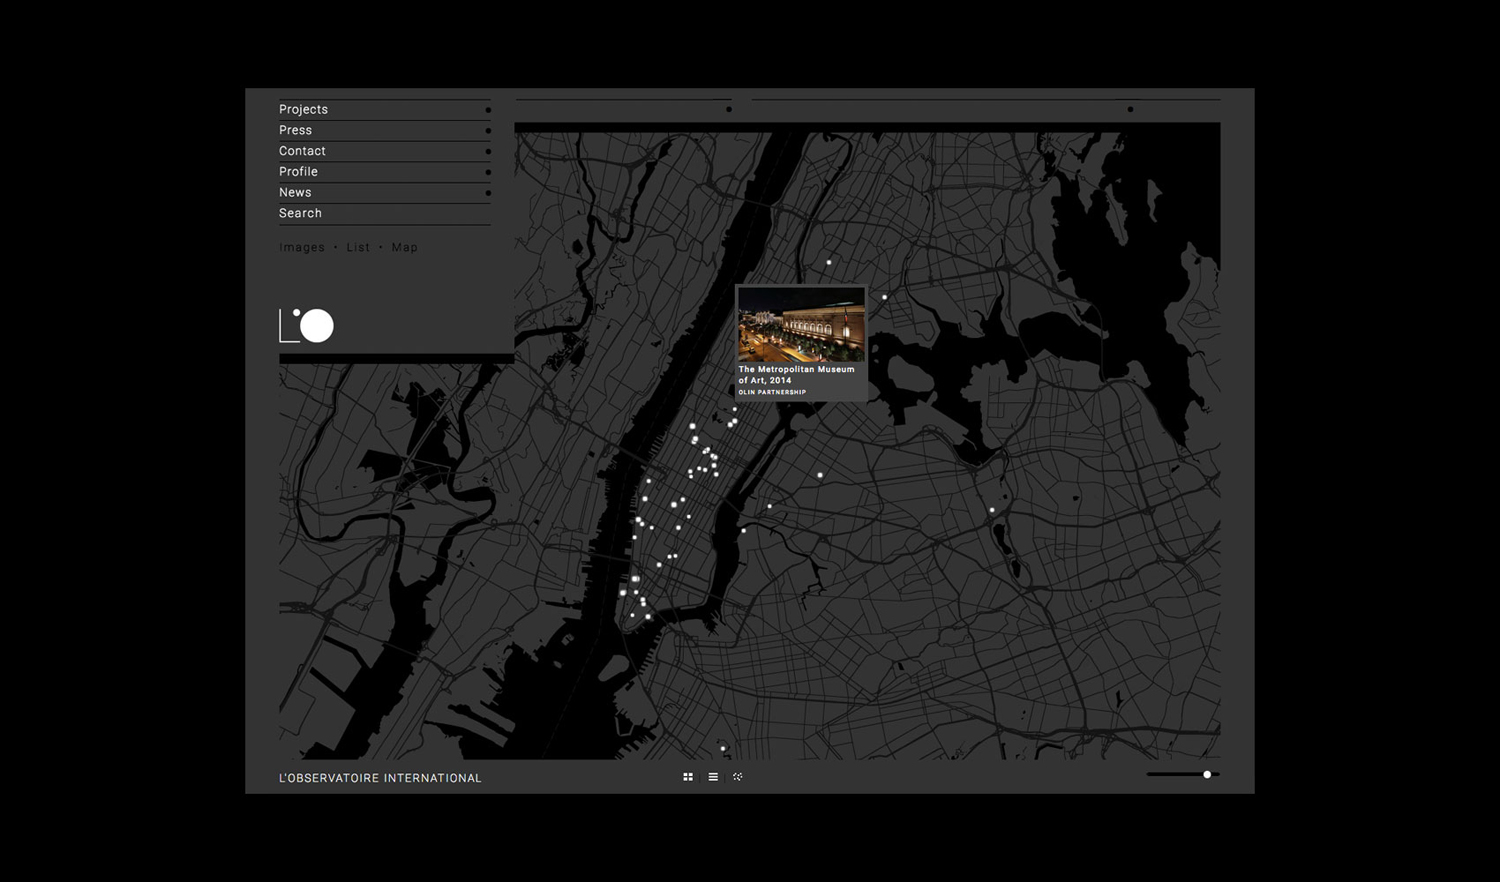Click the OLIN PARTNERSHIP label

tap(772, 392)
